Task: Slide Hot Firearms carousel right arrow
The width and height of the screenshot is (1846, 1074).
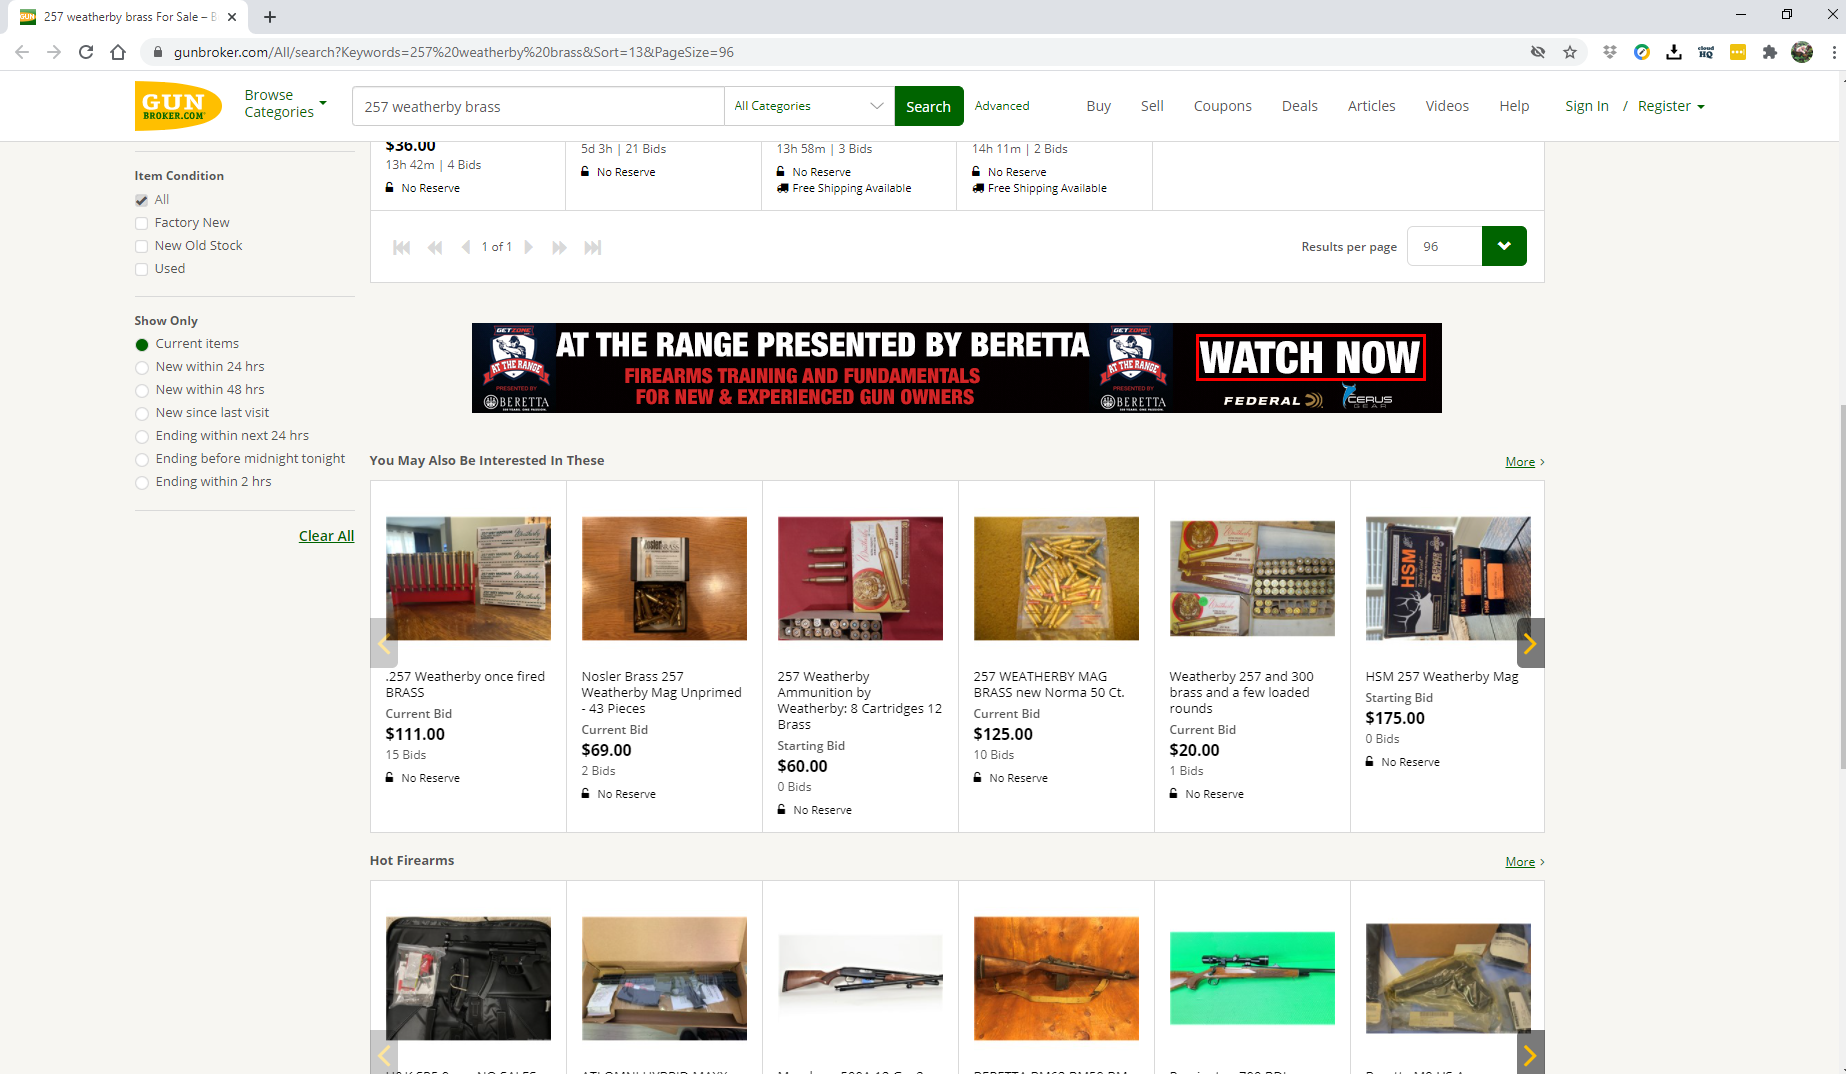Action: (1530, 1052)
